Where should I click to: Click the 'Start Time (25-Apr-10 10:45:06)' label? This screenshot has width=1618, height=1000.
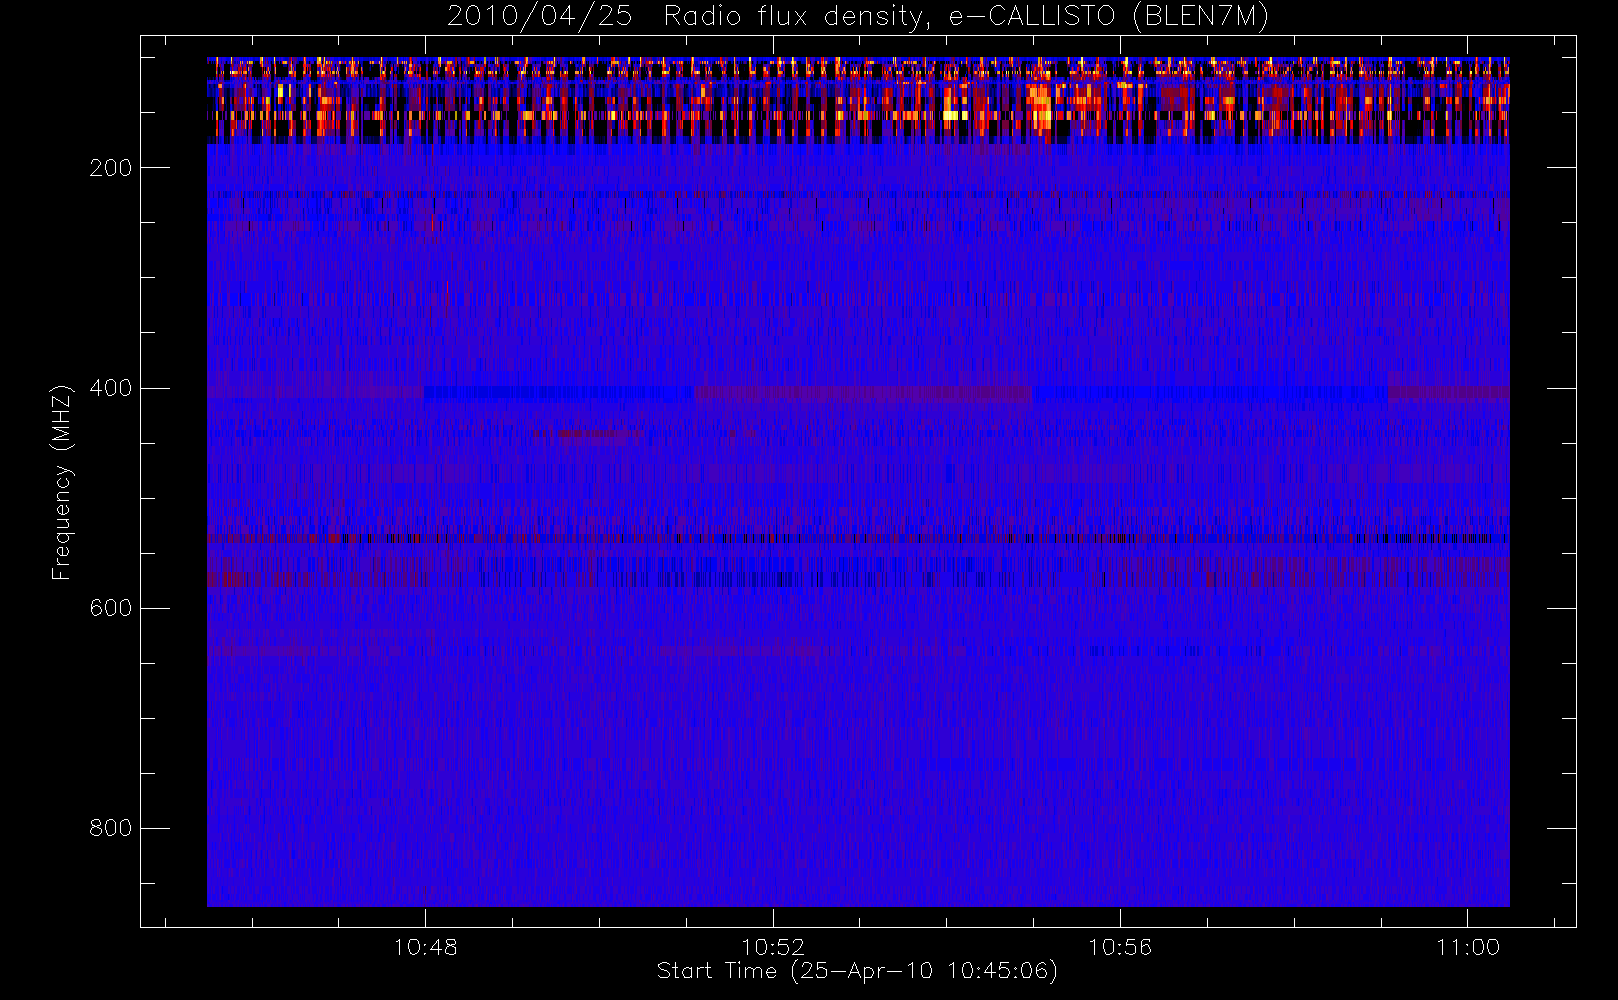(857, 971)
